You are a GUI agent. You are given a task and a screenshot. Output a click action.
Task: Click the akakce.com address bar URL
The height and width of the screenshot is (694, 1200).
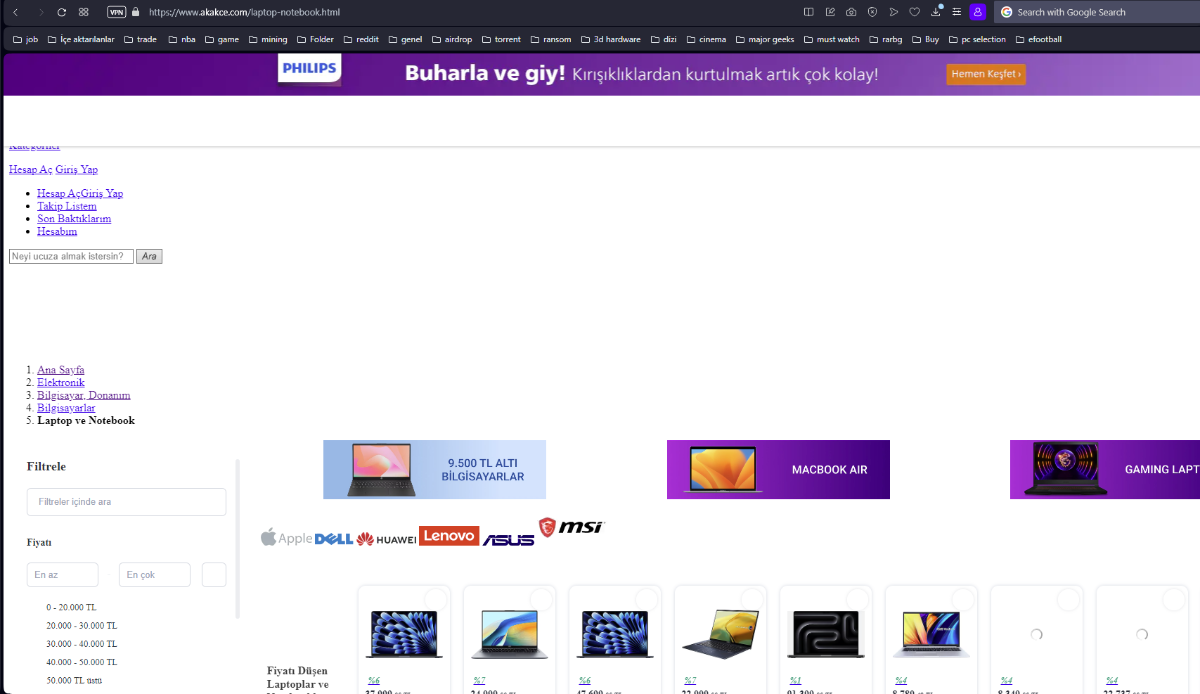point(244,12)
